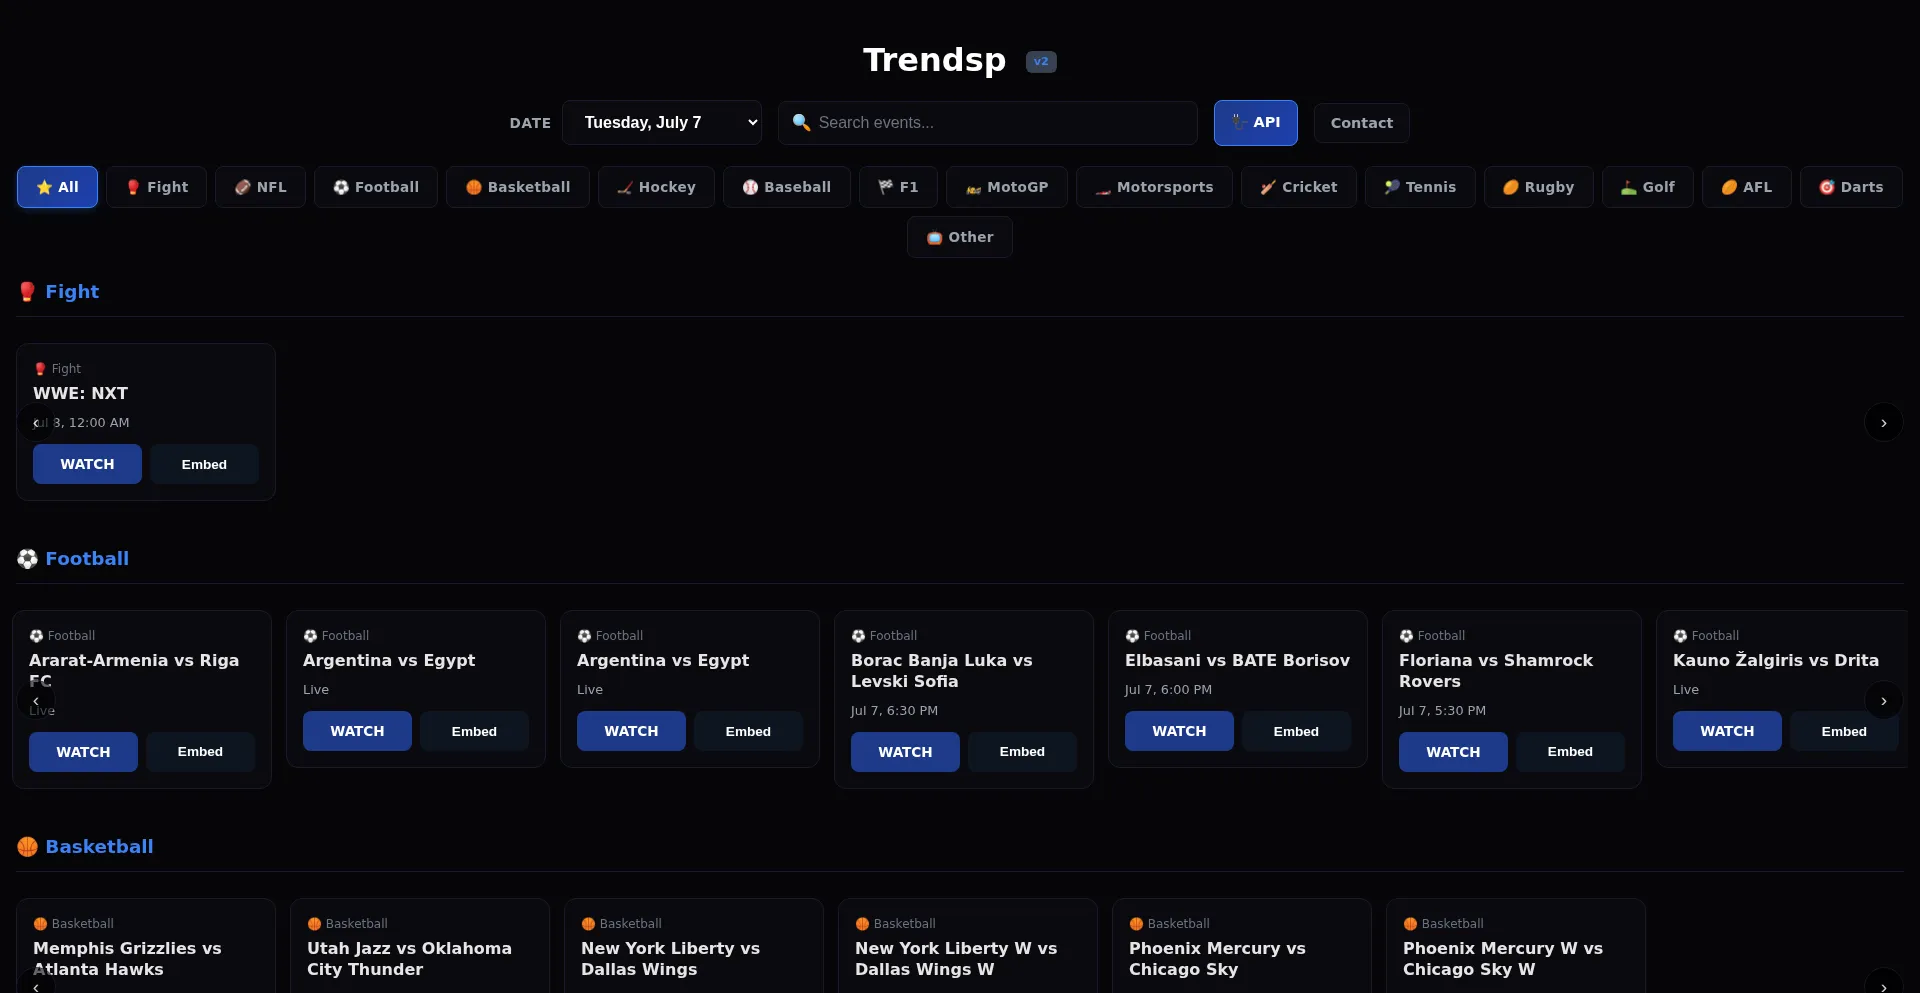Embed Borac Banja Luka vs Levski Sofia
Screen dimensions: 1920x993
(1022, 752)
